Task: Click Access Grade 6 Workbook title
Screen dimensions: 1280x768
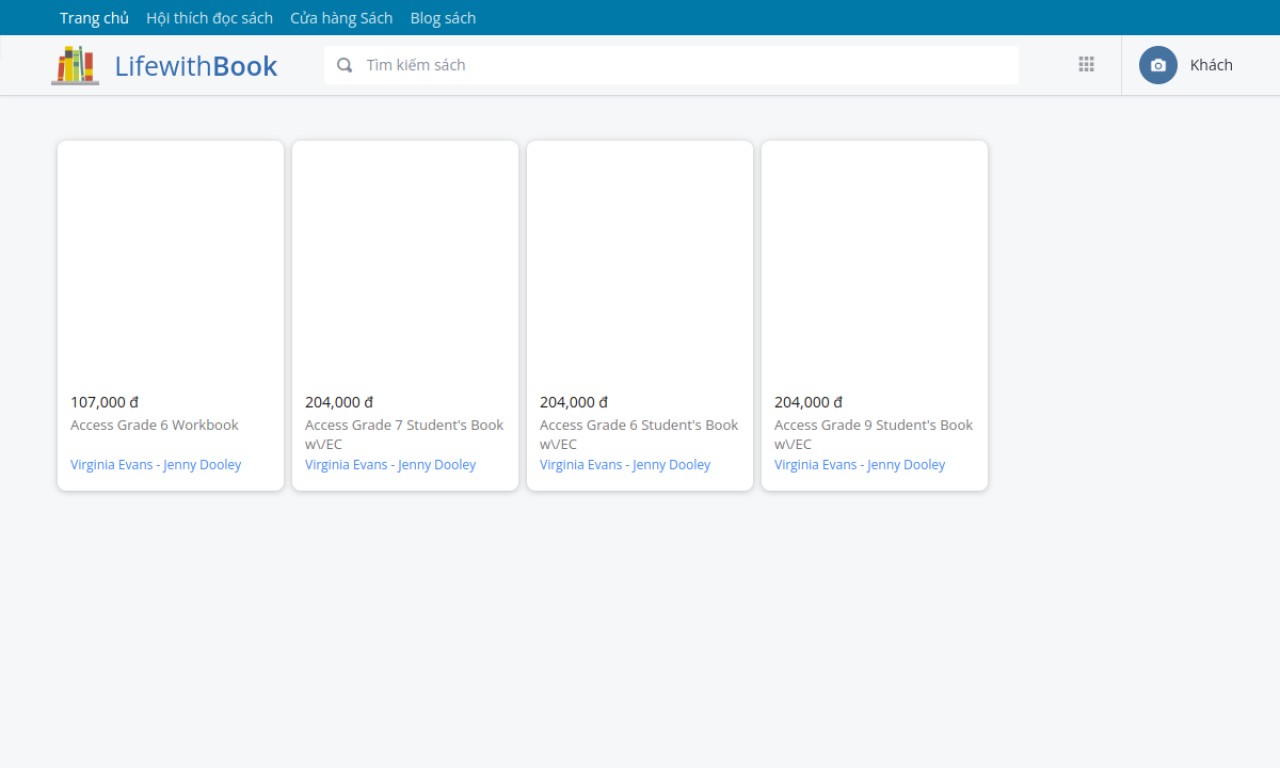Action: point(154,425)
